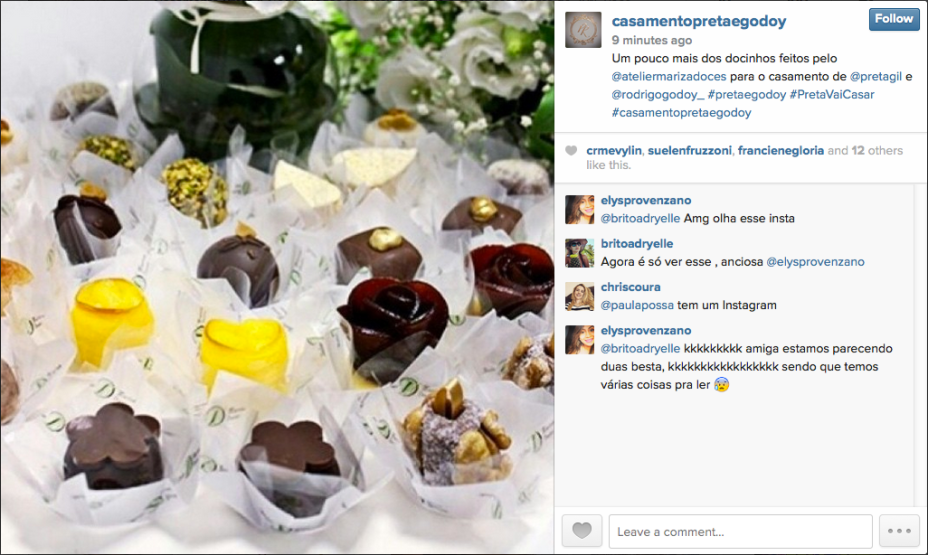This screenshot has height=555, width=928.
Task: Click the #casamentopretaegodoy hashtag
Action: click(681, 112)
